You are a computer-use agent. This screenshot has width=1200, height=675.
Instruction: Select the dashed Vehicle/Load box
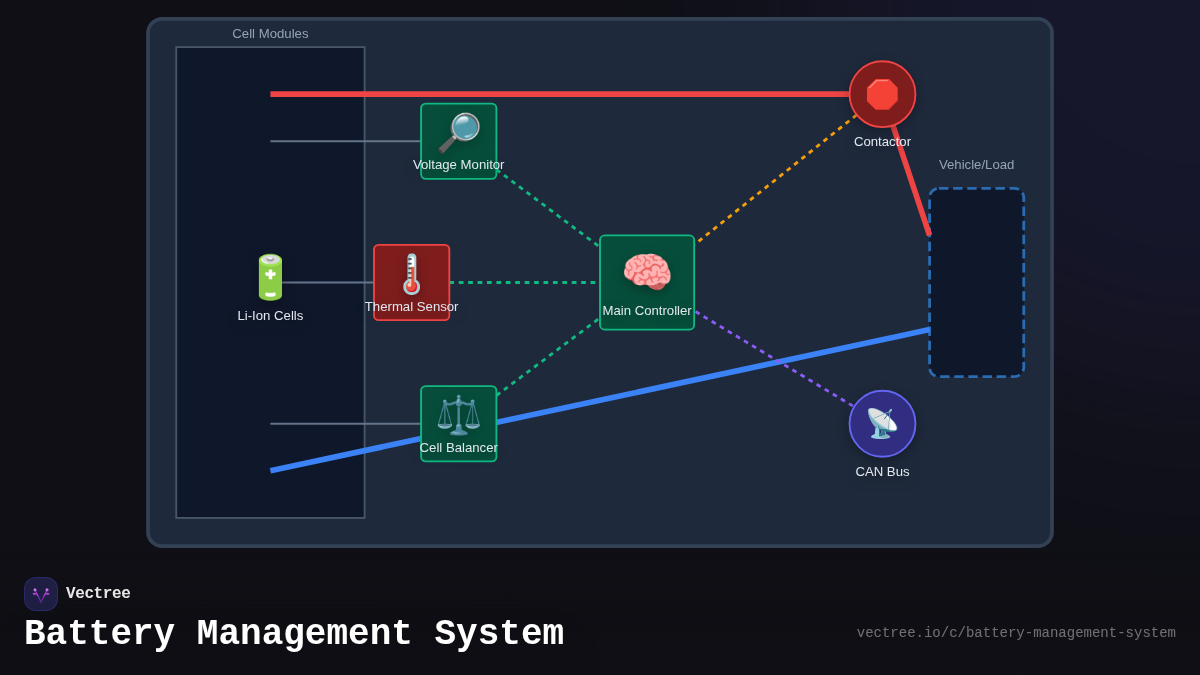(976, 282)
